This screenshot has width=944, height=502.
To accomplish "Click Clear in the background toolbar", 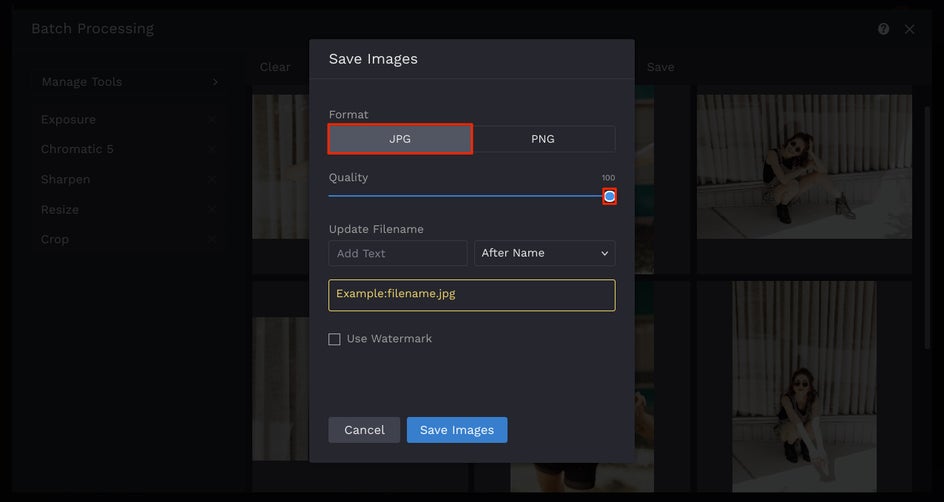I will [x=275, y=67].
